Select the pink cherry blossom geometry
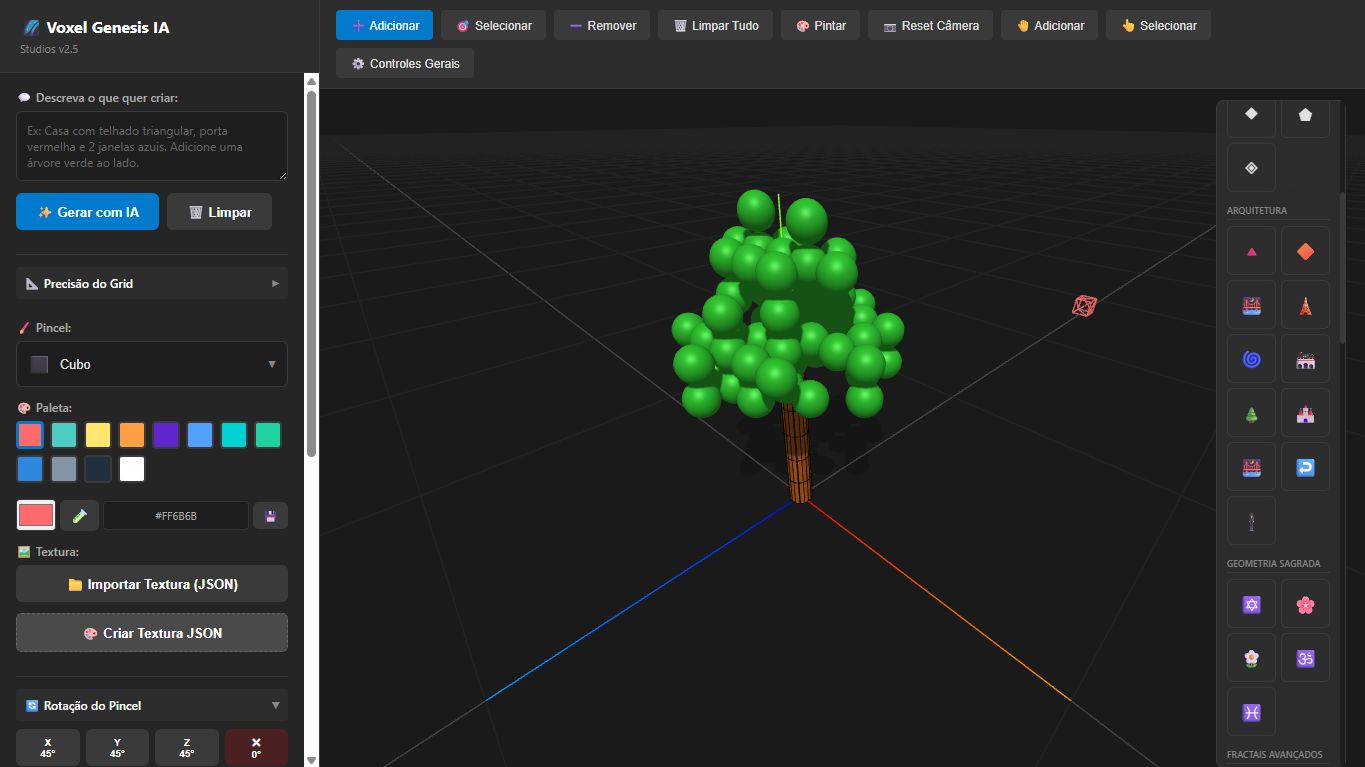 pyautogui.click(x=1305, y=604)
